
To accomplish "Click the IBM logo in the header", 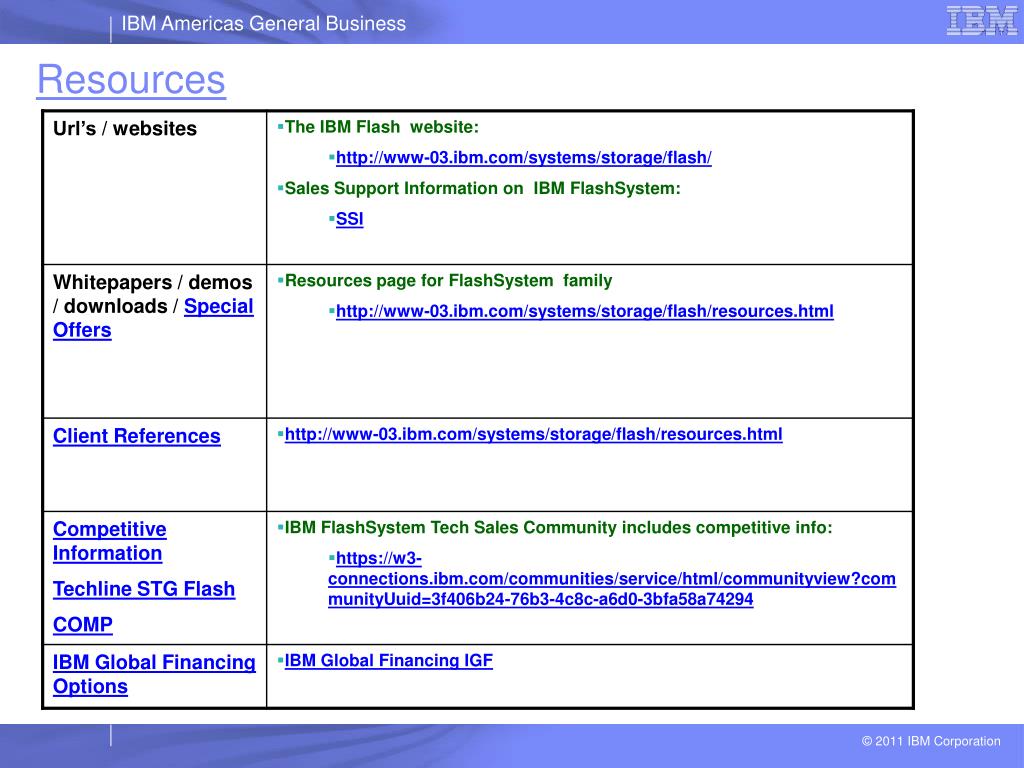I will tap(982, 21).
